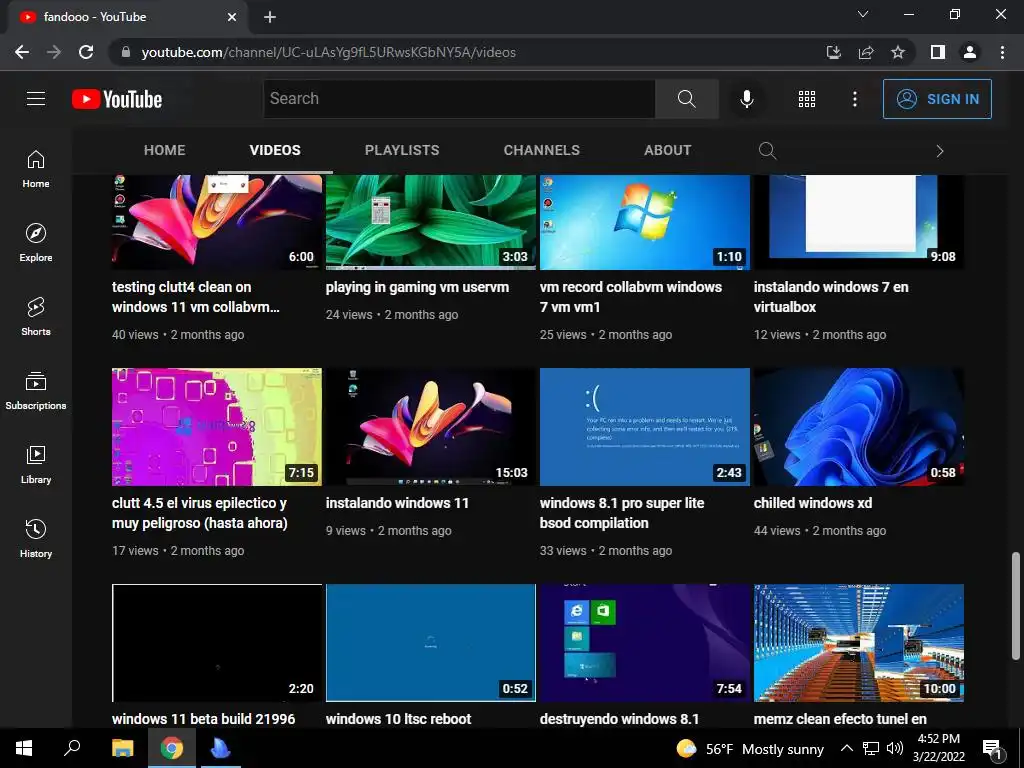
Task: Click the 2:43 blue screen thumbnail
Action: (645, 427)
